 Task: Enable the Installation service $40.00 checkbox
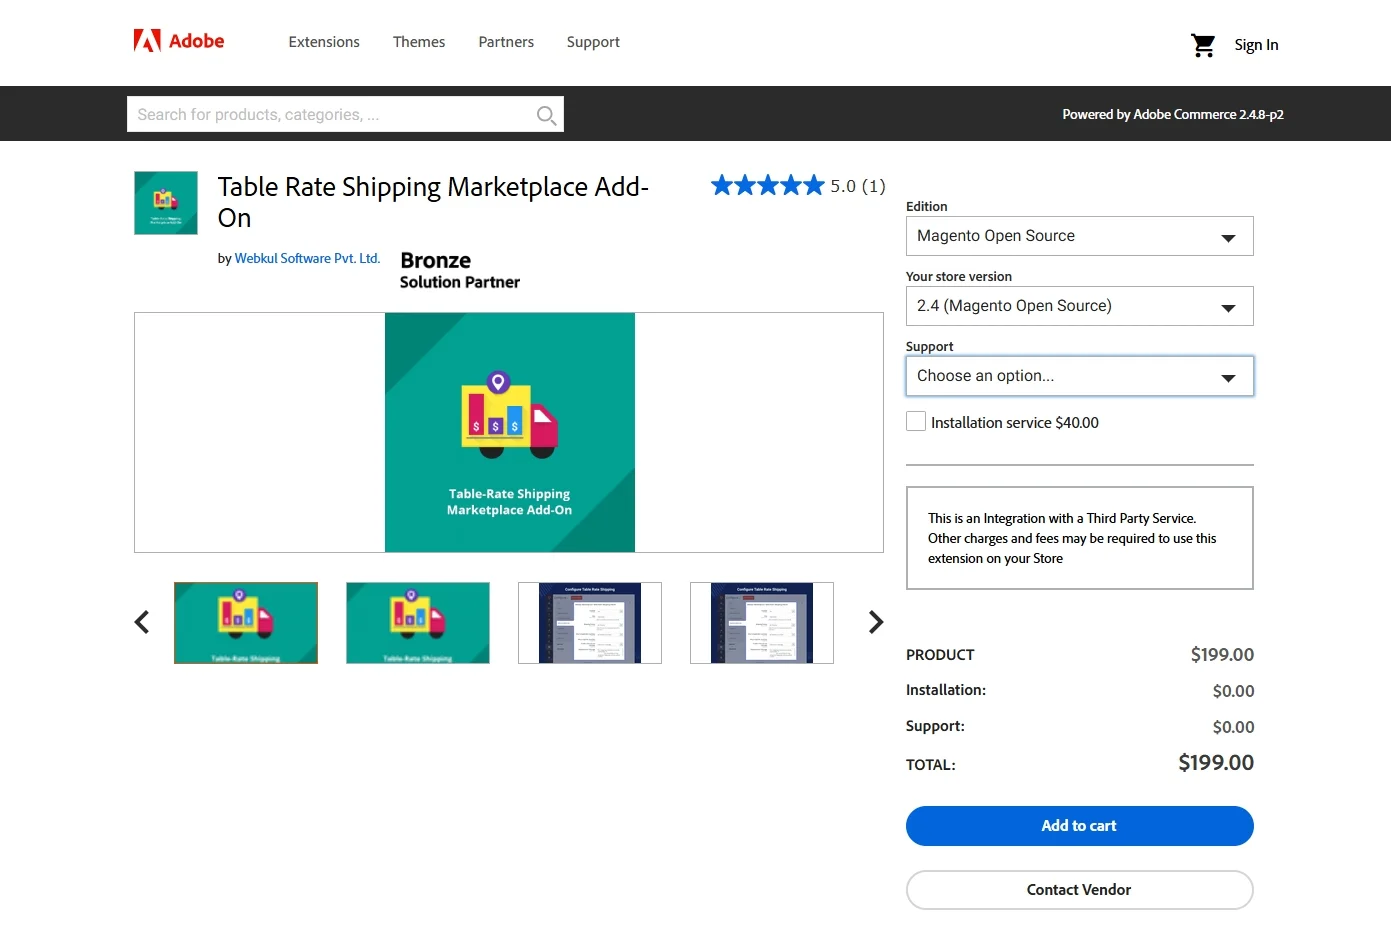(916, 422)
